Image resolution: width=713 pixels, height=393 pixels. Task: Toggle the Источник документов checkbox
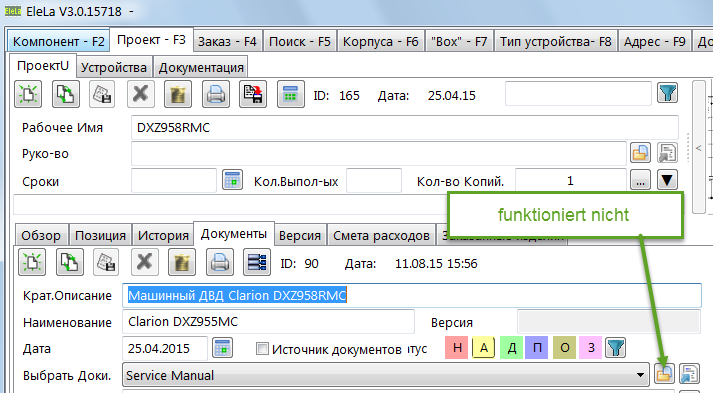tap(262, 348)
